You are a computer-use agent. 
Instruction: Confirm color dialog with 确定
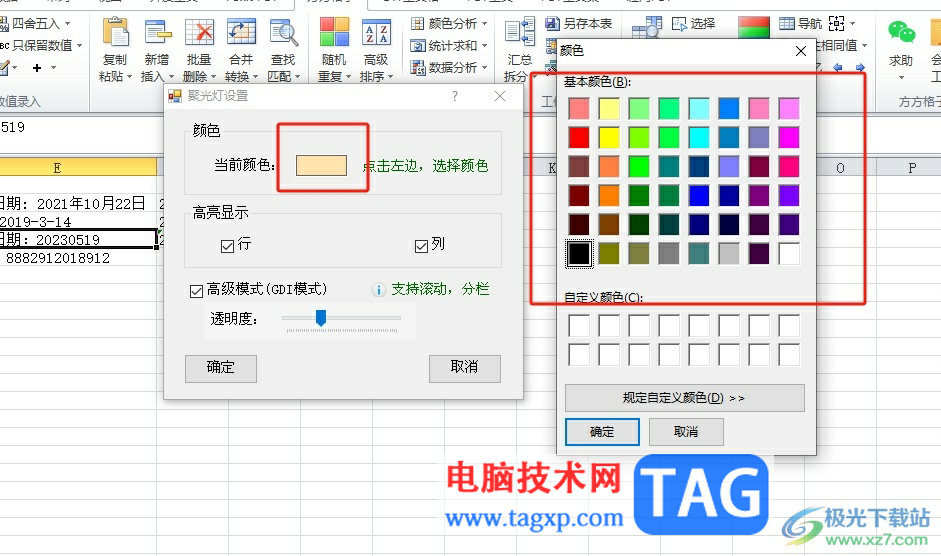[x=602, y=432]
